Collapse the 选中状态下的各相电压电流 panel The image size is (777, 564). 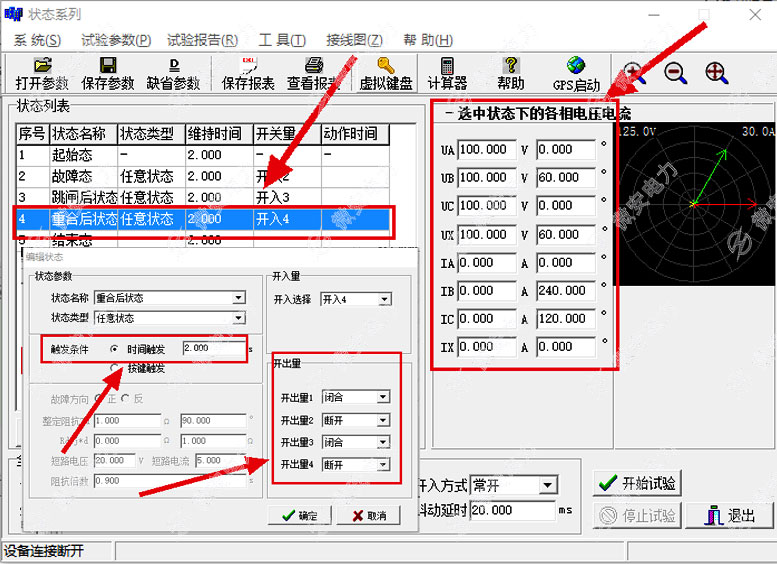pos(449,114)
